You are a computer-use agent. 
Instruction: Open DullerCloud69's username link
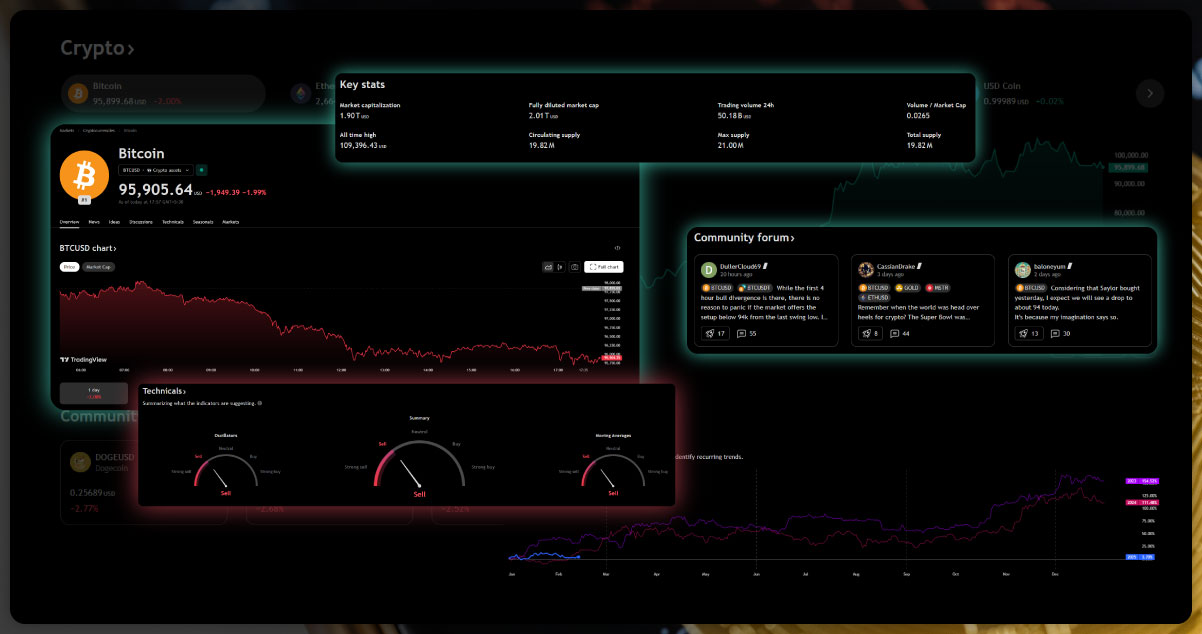741,266
